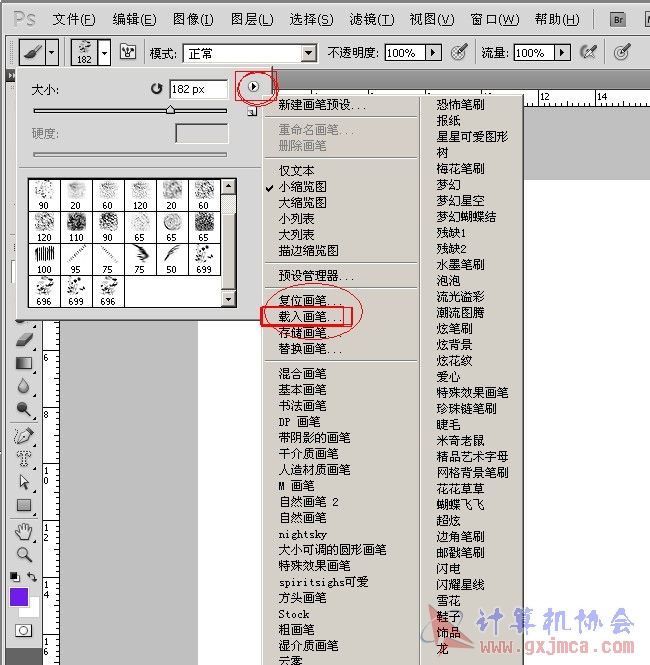Select the Hand tool
The height and width of the screenshot is (665, 650).
[24, 531]
